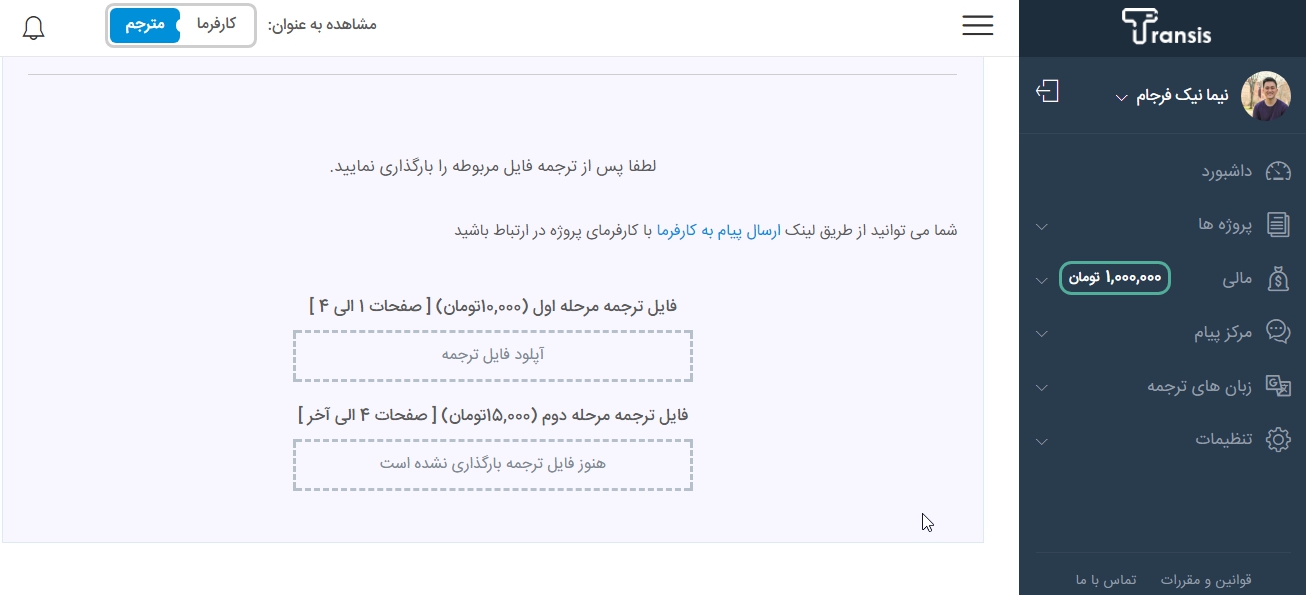The image size is (1306, 595).
Task: Open قوانین و مقررات footer link
Action: [x=1206, y=580]
